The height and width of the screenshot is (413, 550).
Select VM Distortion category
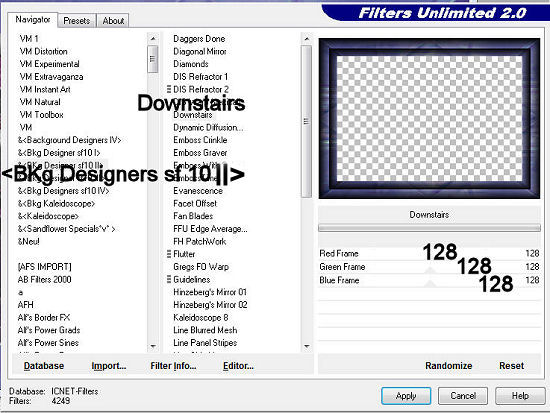point(43,51)
